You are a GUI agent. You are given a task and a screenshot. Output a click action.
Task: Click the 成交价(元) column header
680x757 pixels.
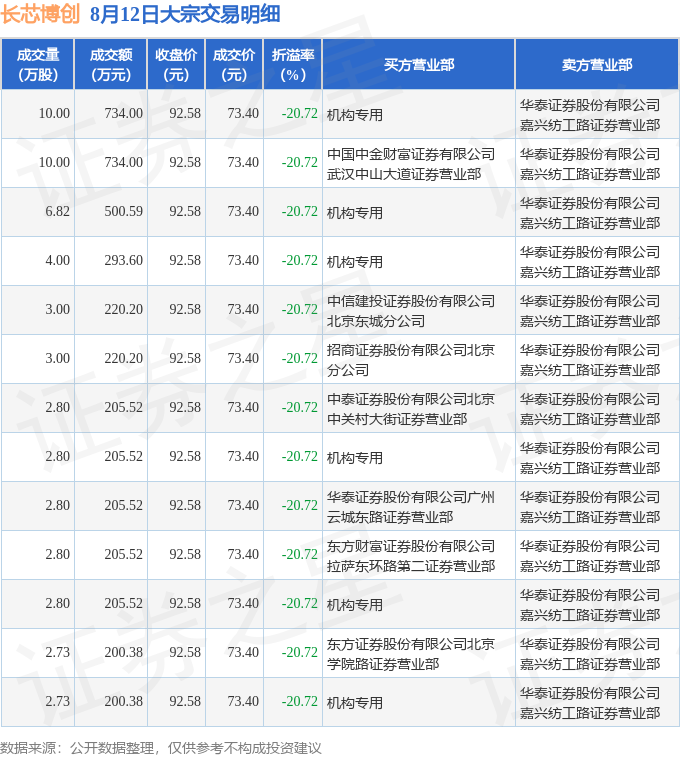pos(234,65)
